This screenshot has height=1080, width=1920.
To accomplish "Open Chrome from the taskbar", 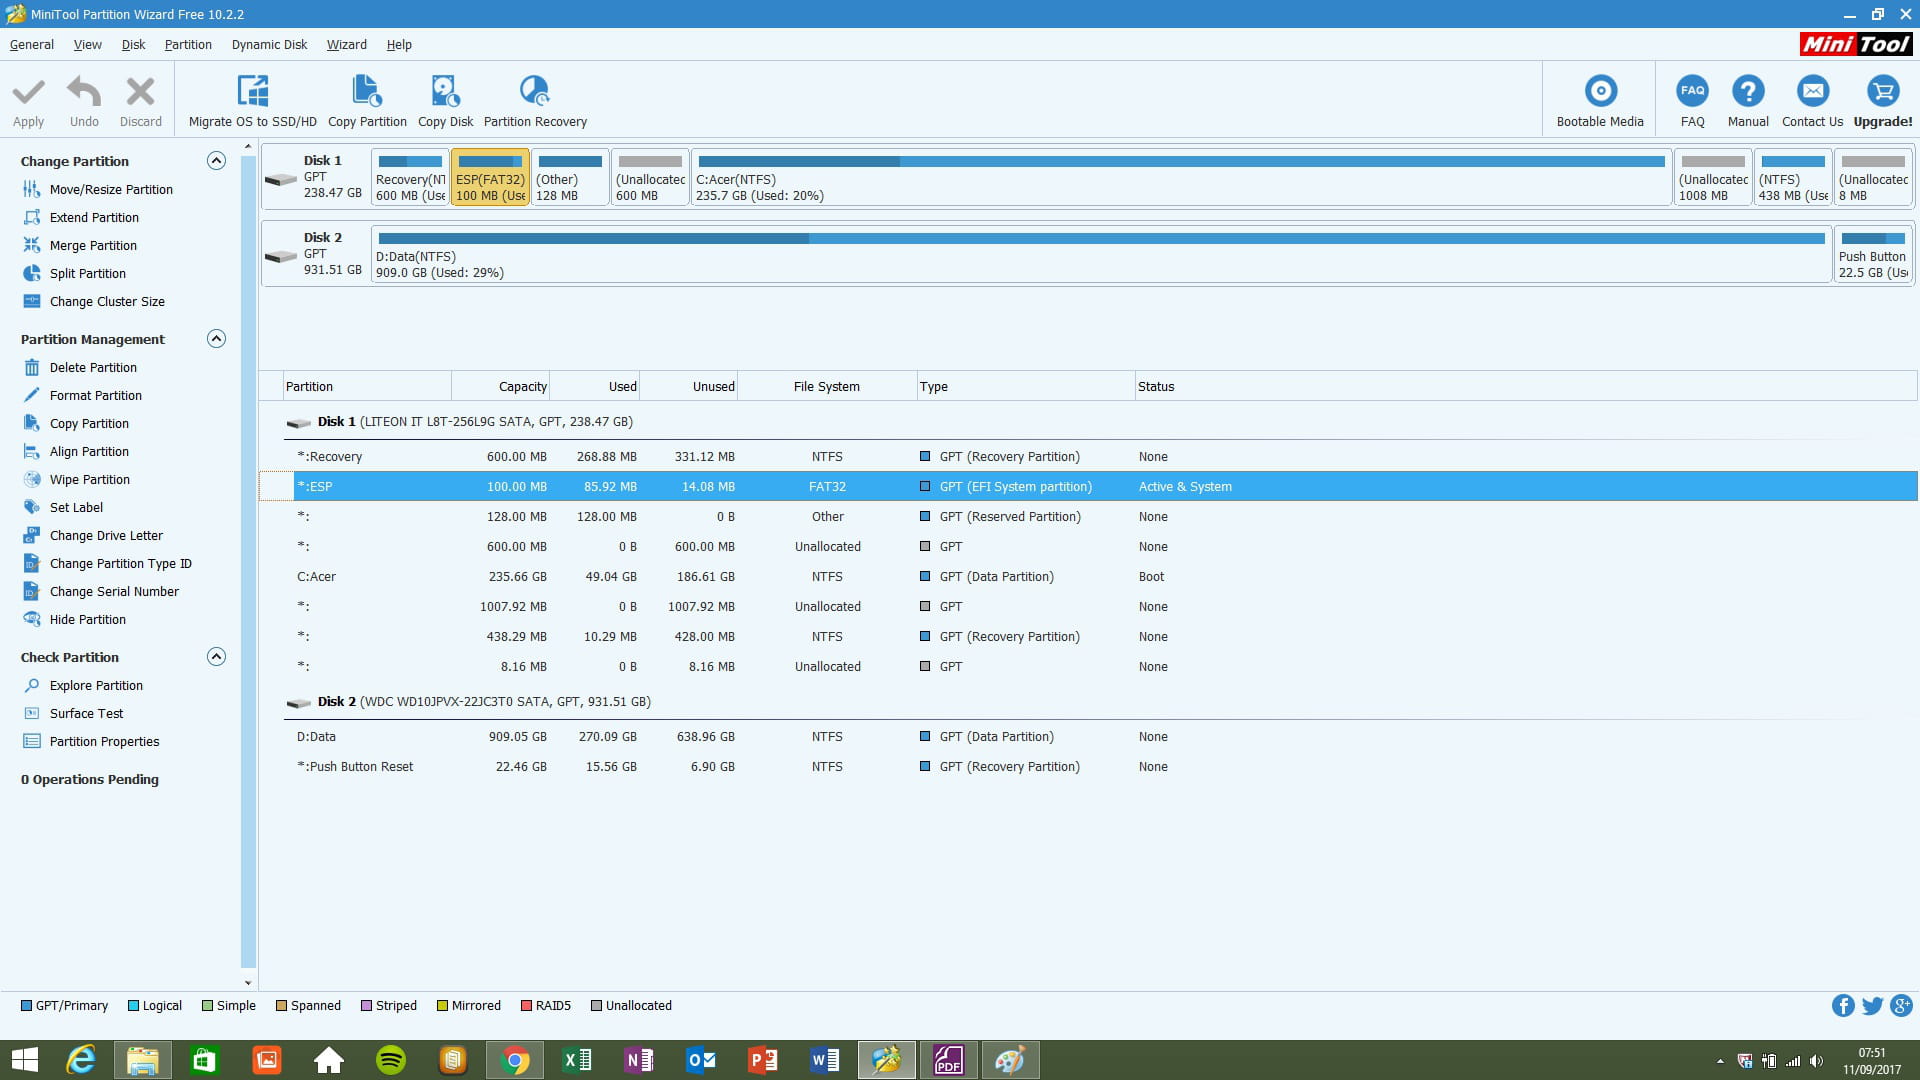I will [x=515, y=1060].
